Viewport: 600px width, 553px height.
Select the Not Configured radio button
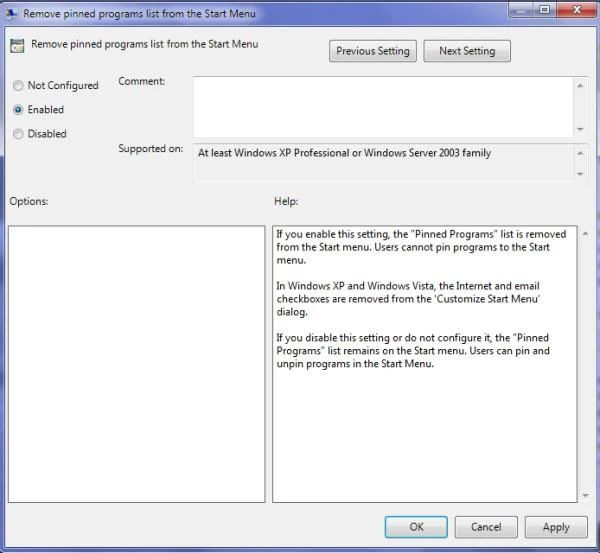pyautogui.click(x=18, y=85)
